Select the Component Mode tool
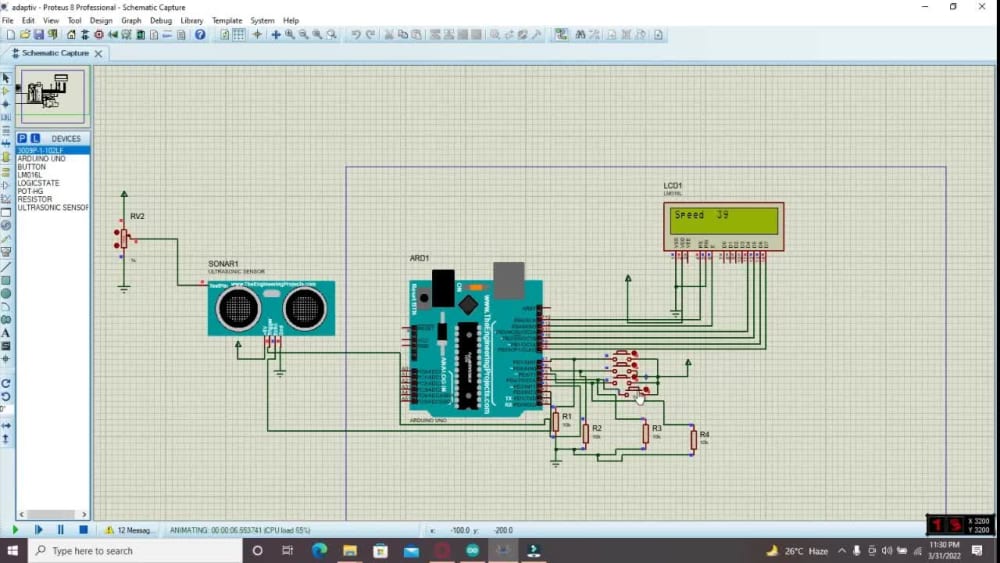This screenshot has height=563, width=1000. [6, 91]
